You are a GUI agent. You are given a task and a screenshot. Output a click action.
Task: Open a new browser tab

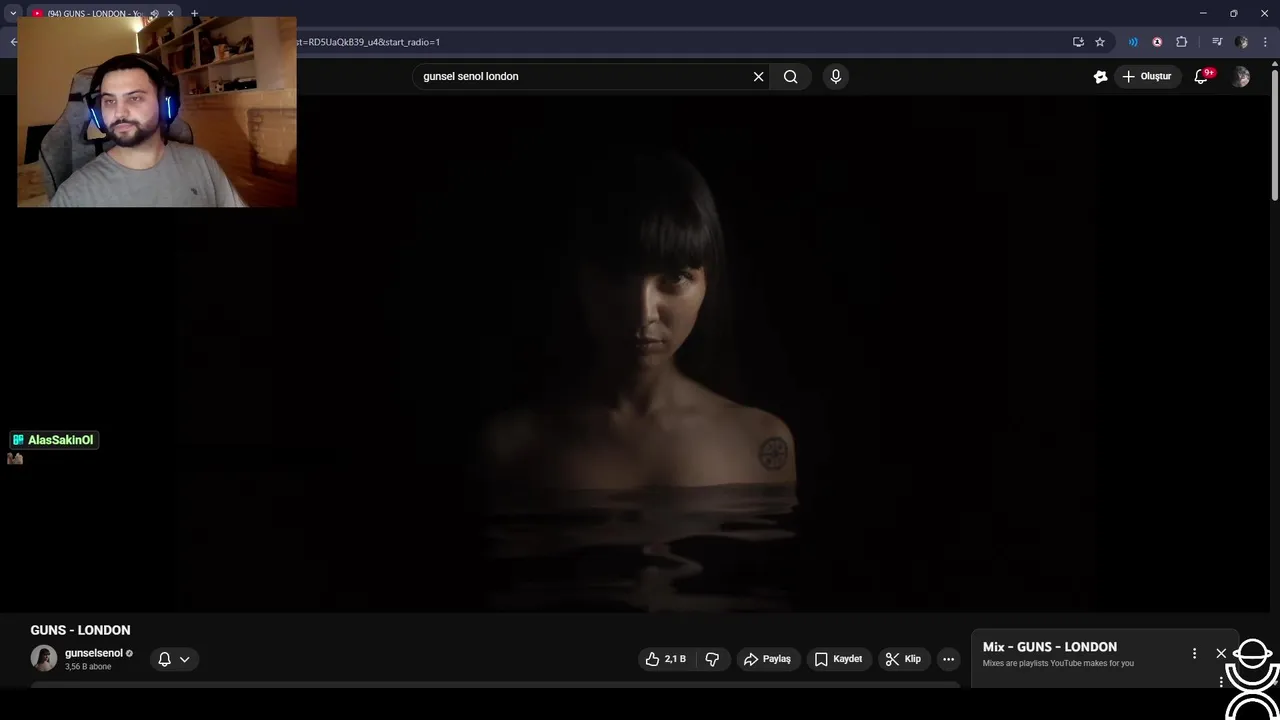click(194, 14)
